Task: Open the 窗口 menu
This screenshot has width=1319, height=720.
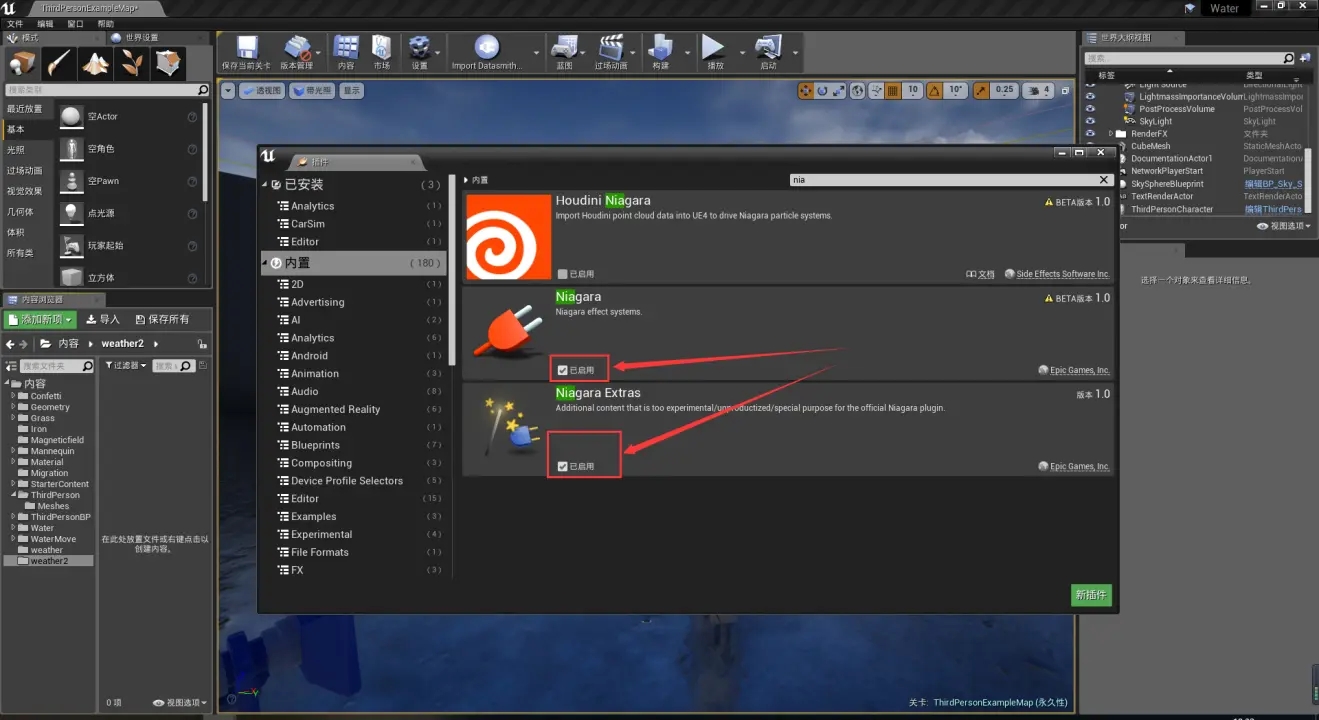Action: click(x=76, y=23)
